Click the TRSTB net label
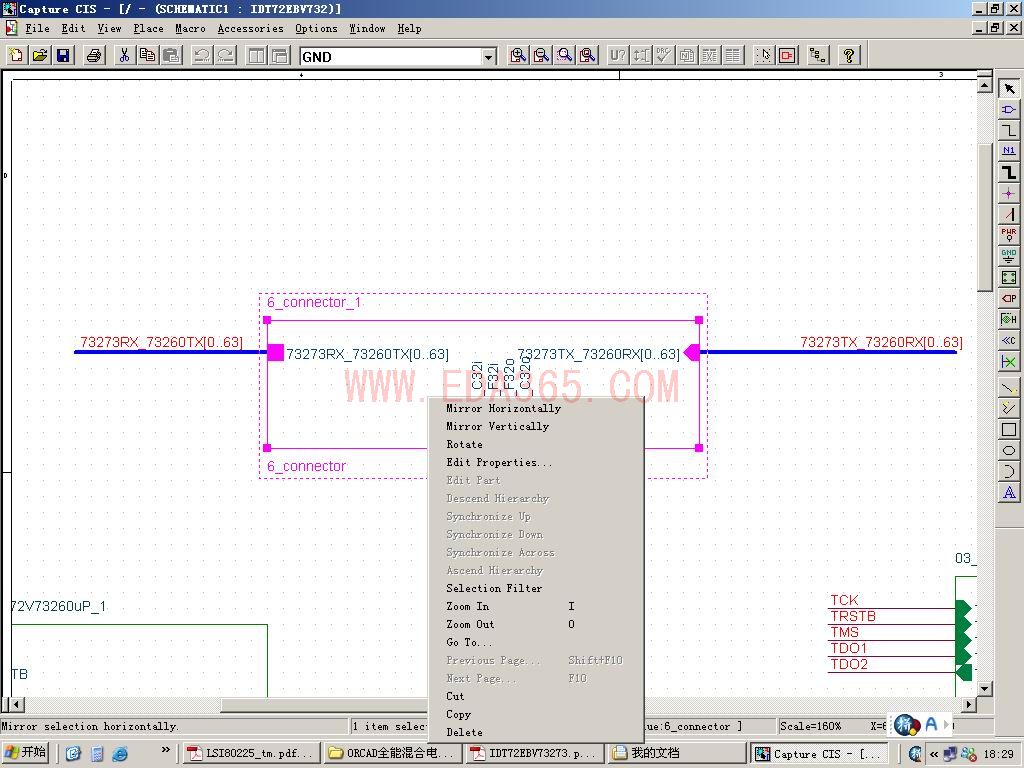1024x768 pixels. (853, 616)
